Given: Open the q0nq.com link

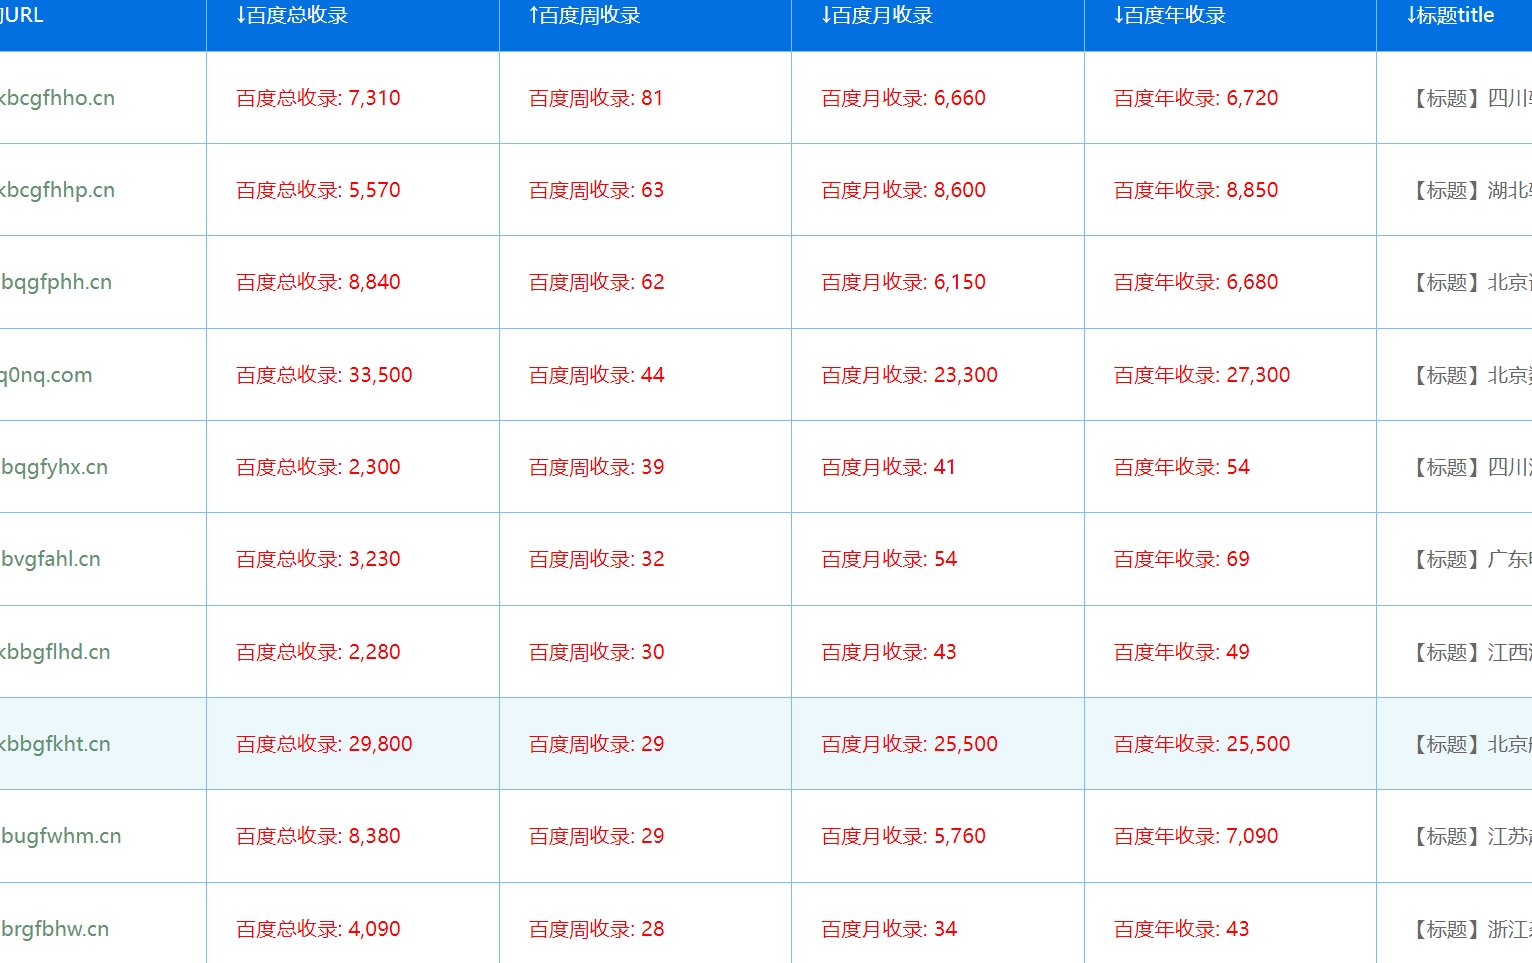Looking at the screenshot, I should tap(46, 375).
